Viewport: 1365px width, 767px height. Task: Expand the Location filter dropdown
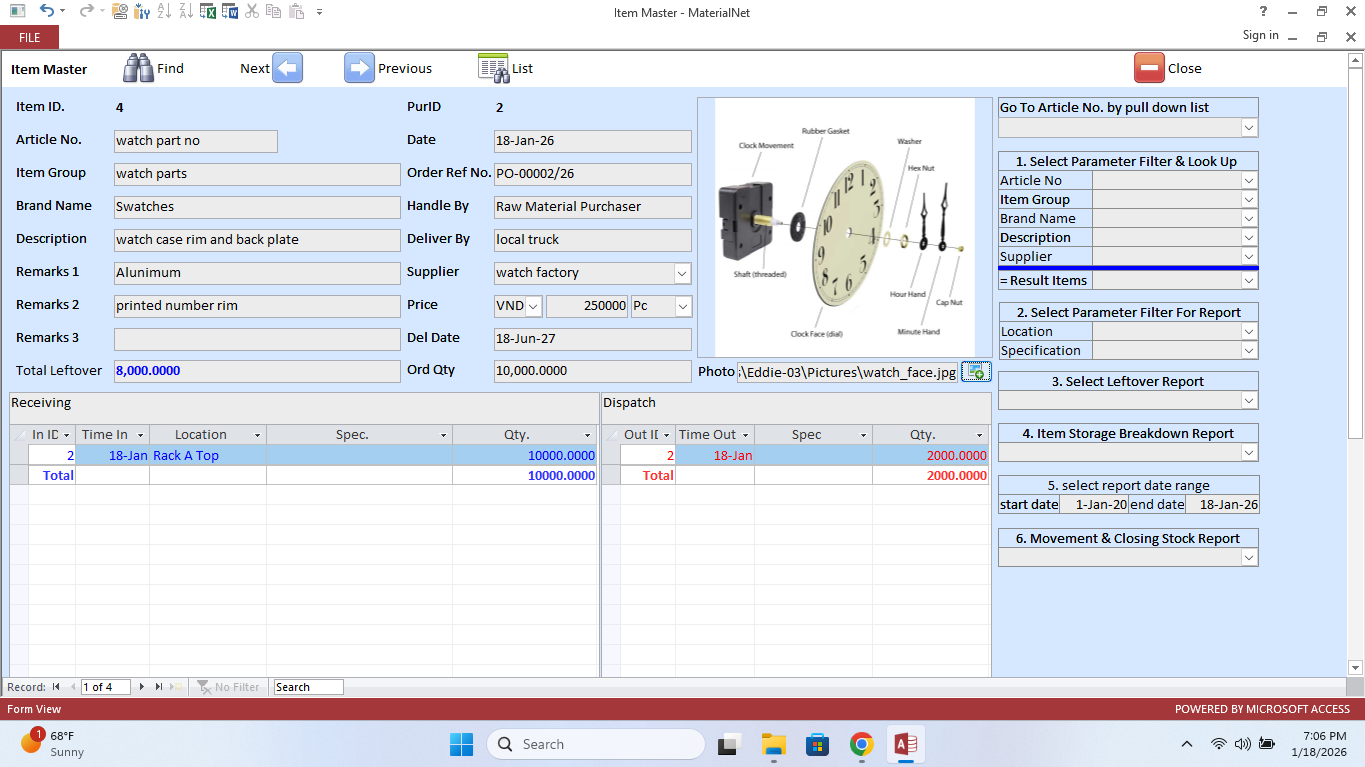click(1249, 332)
